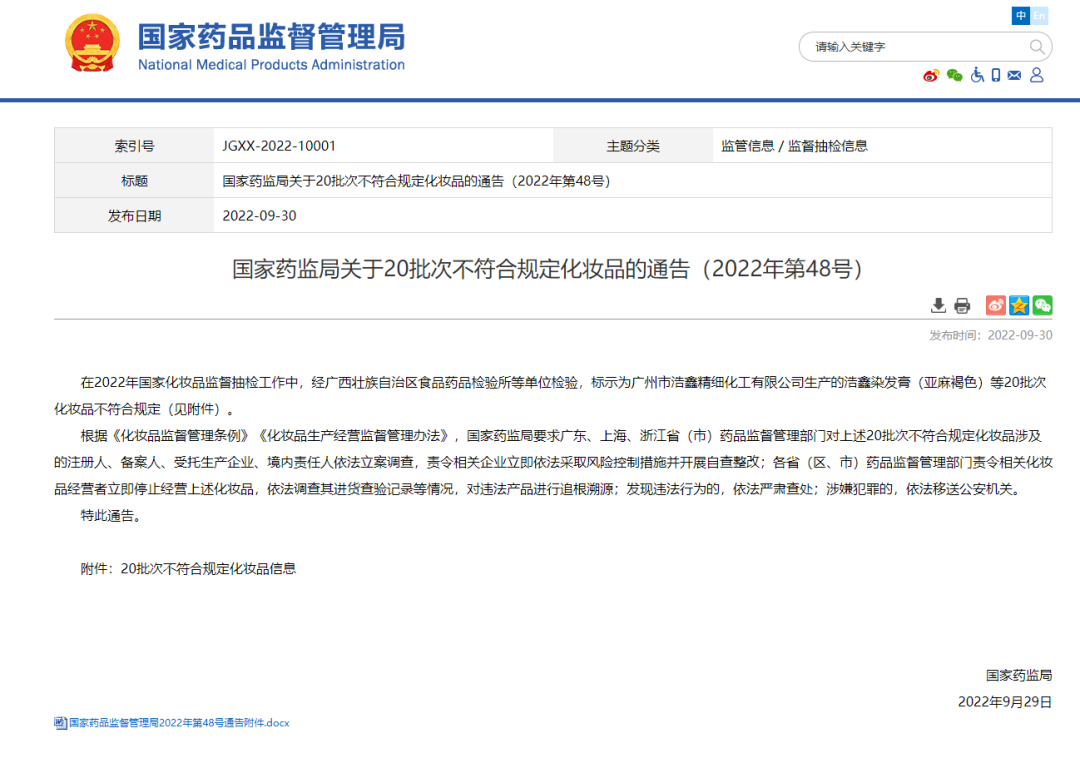Screen dimensions: 1080x773
Task: Expand search via magnifier icon
Action: tap(1037, 46)
